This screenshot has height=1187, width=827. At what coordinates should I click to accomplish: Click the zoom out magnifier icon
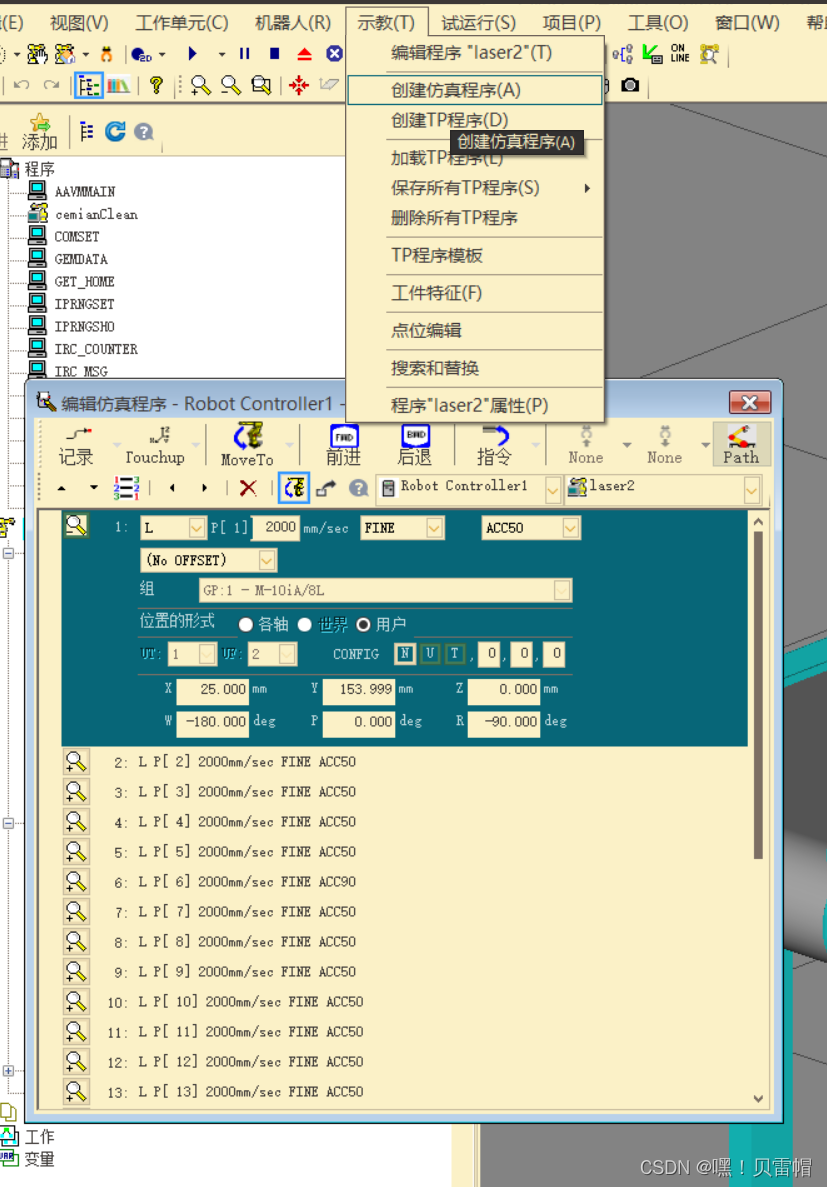231,86
